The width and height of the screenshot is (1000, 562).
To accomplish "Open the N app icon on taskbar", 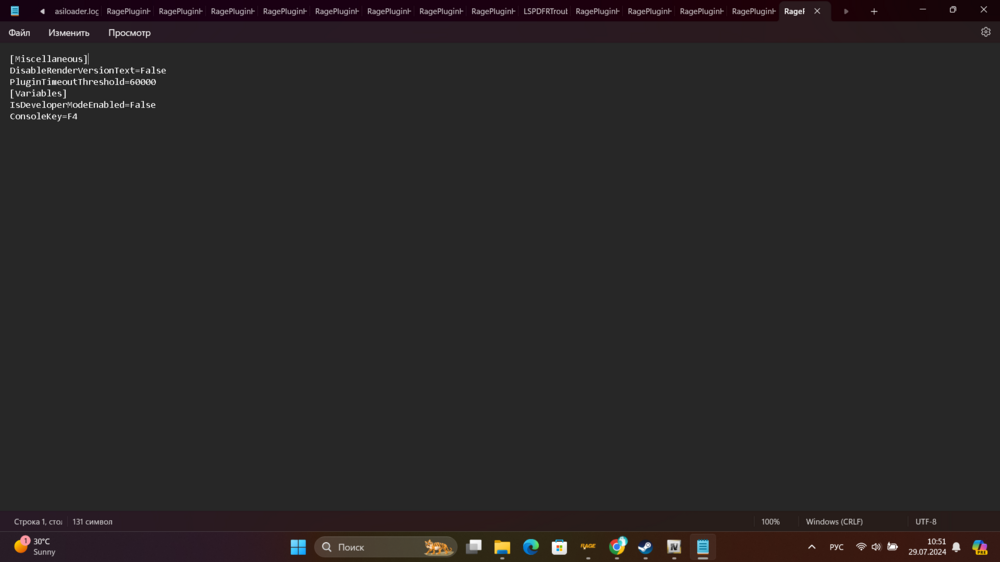I will pos(674,547).
